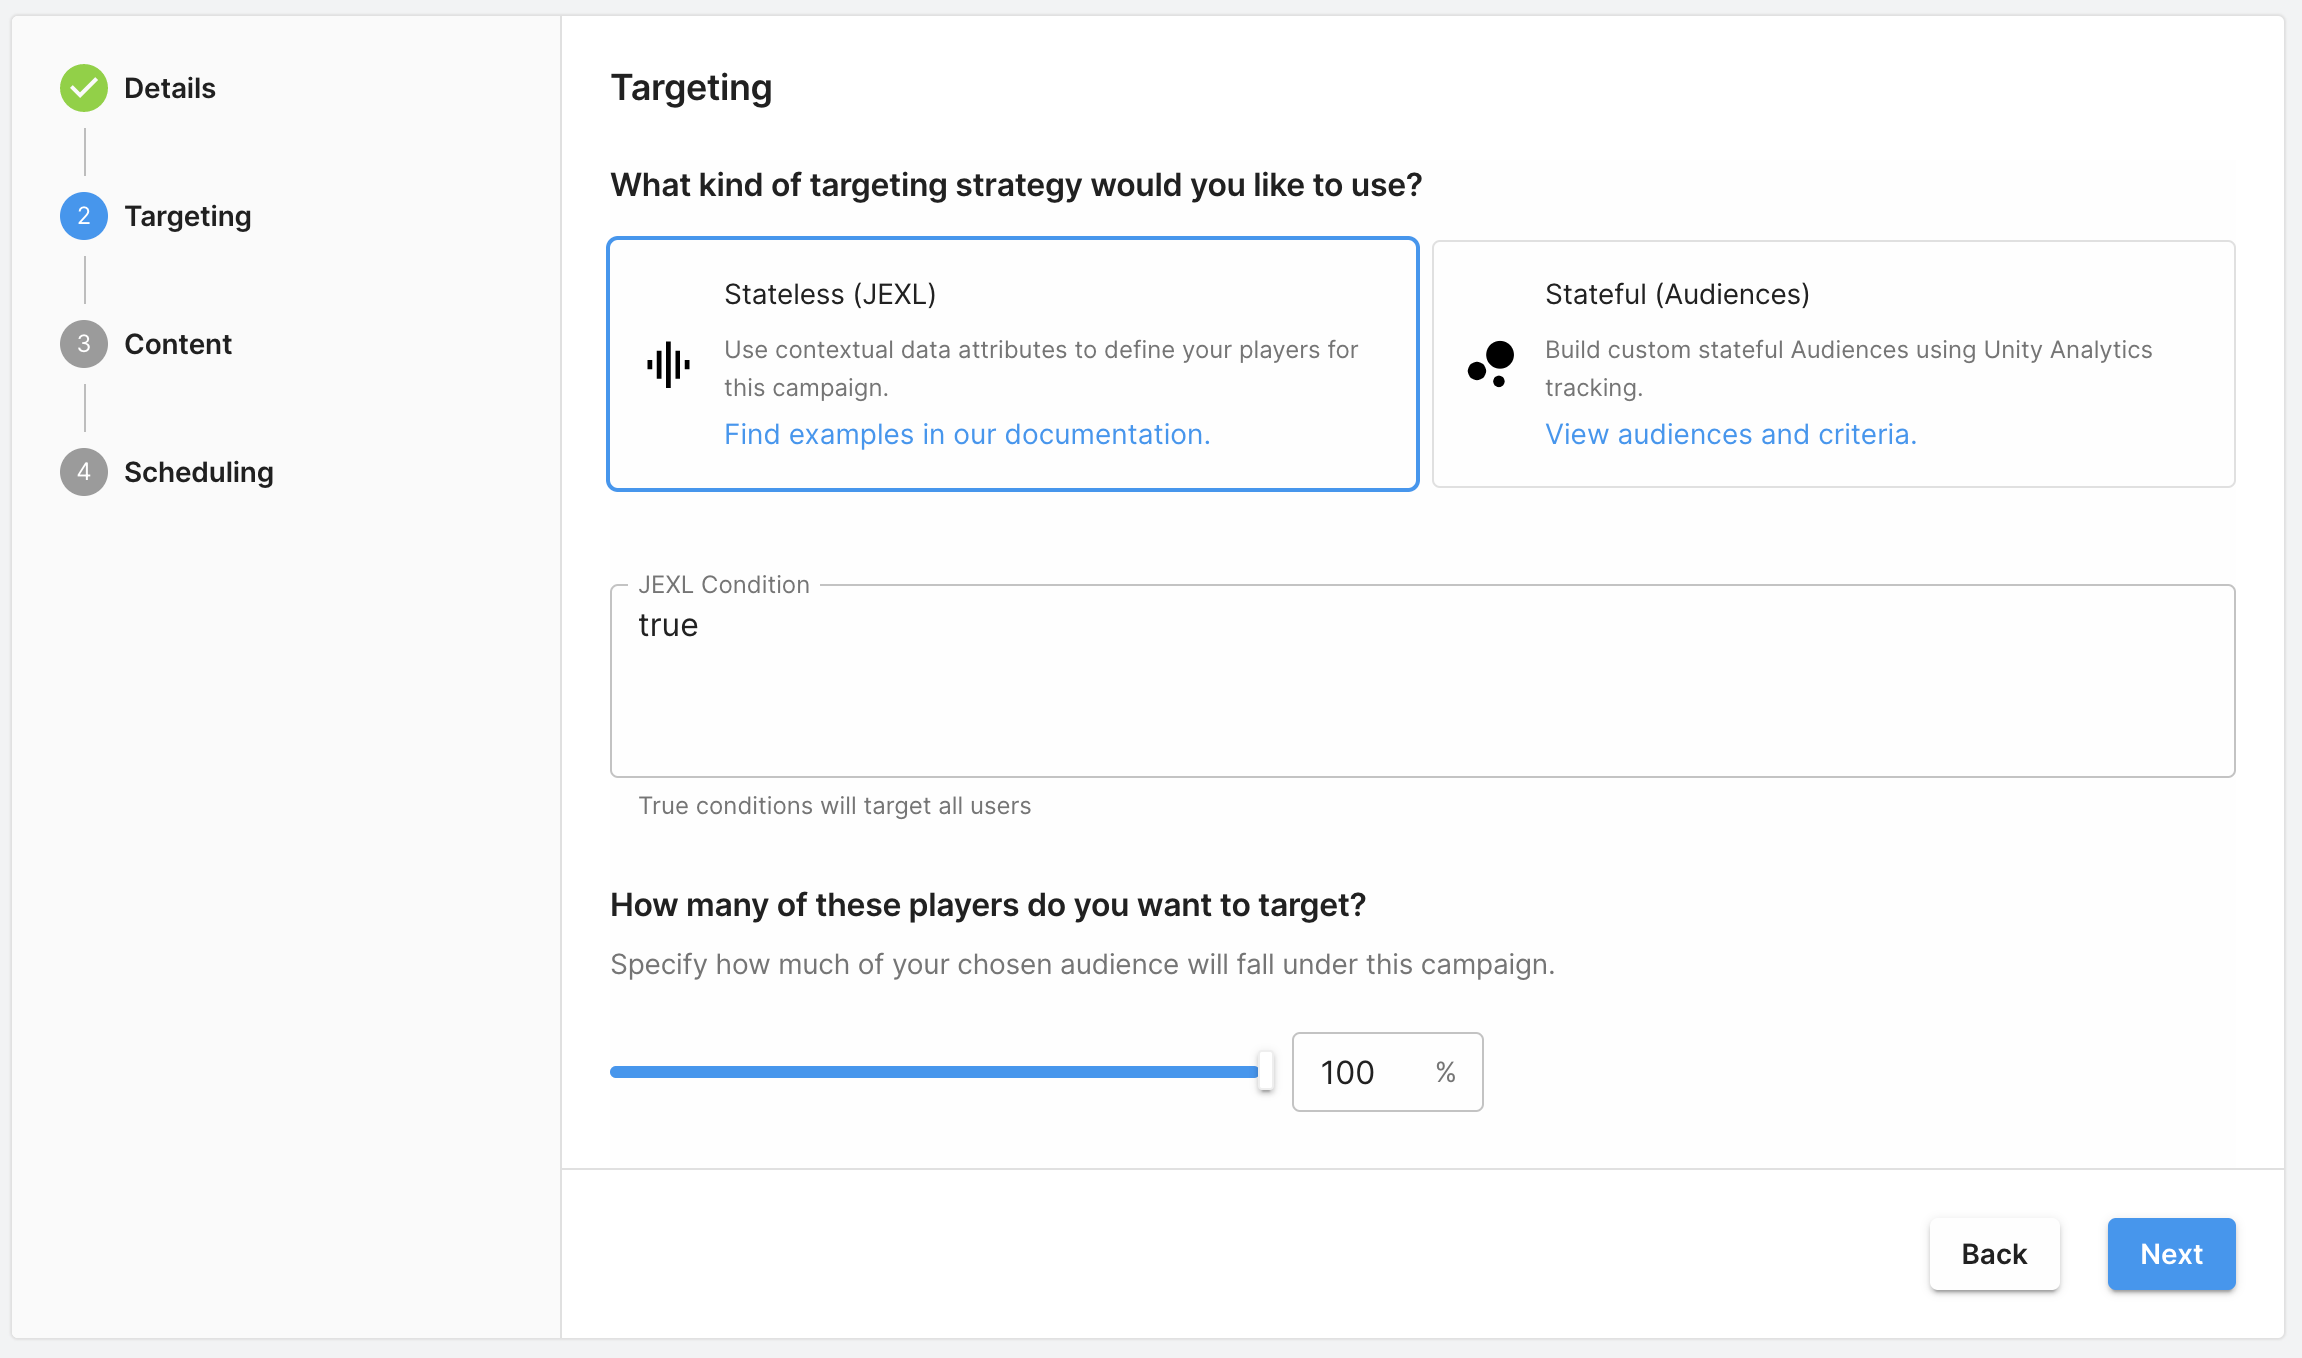The height and width of the screenshot is (1358, 2302).
Task: Click the player percentage slider handle
Action: [1265, 1071]
